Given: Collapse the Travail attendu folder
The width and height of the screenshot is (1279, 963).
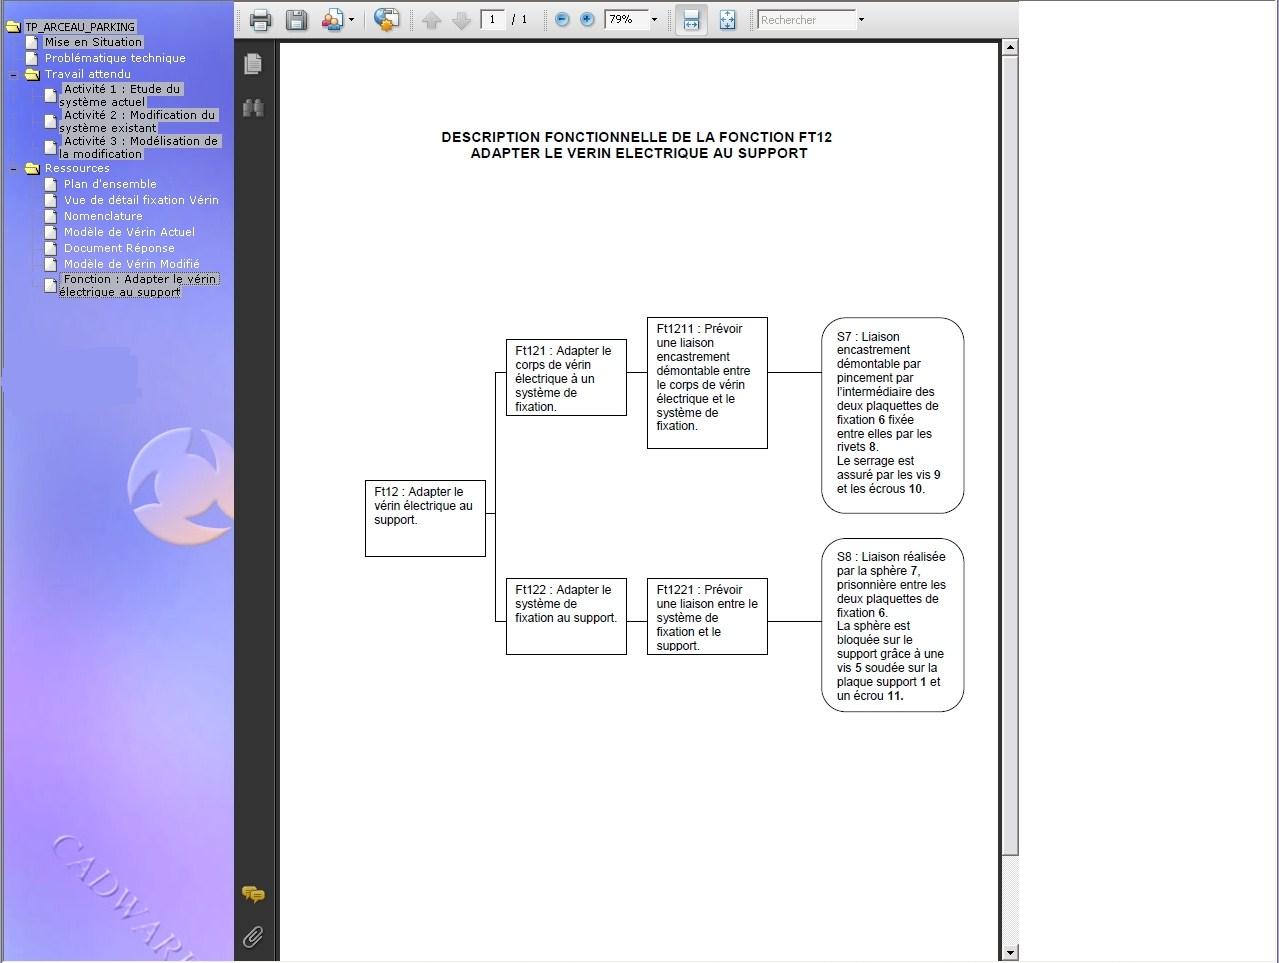Looking at the screenshot, I should [x=14, y=74].
